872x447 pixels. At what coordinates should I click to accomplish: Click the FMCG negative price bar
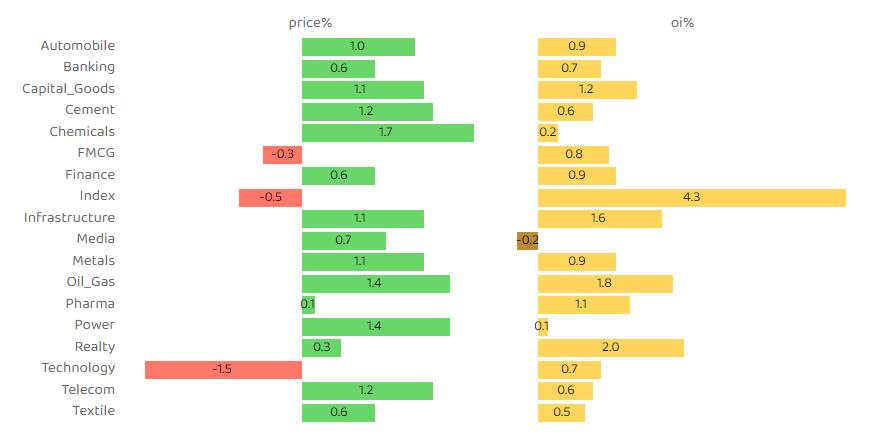coord(282,154)
